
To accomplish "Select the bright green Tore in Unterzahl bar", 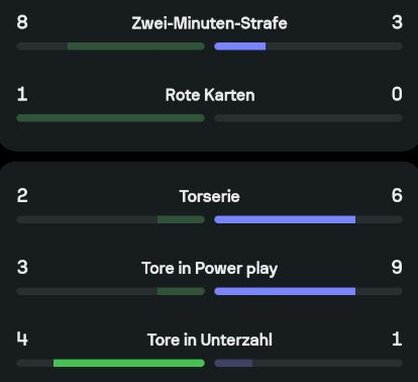I will click(129, 363).
